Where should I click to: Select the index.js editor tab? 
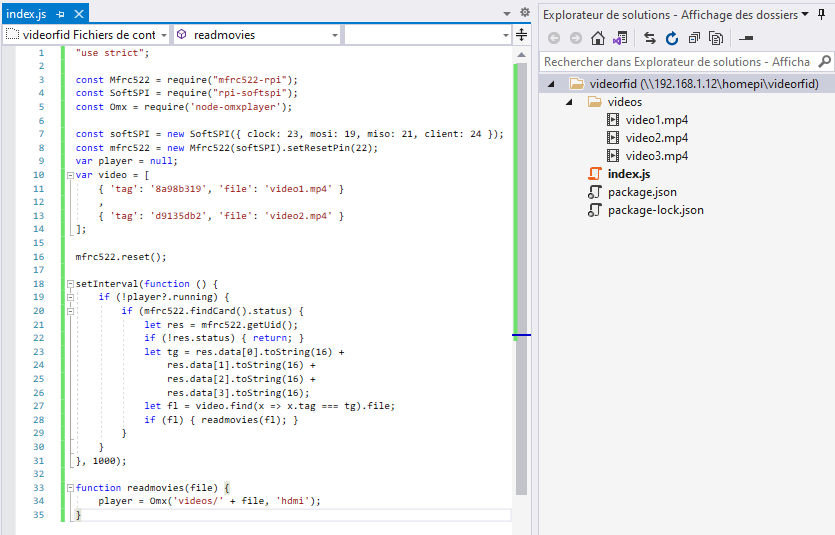point(27,14)
